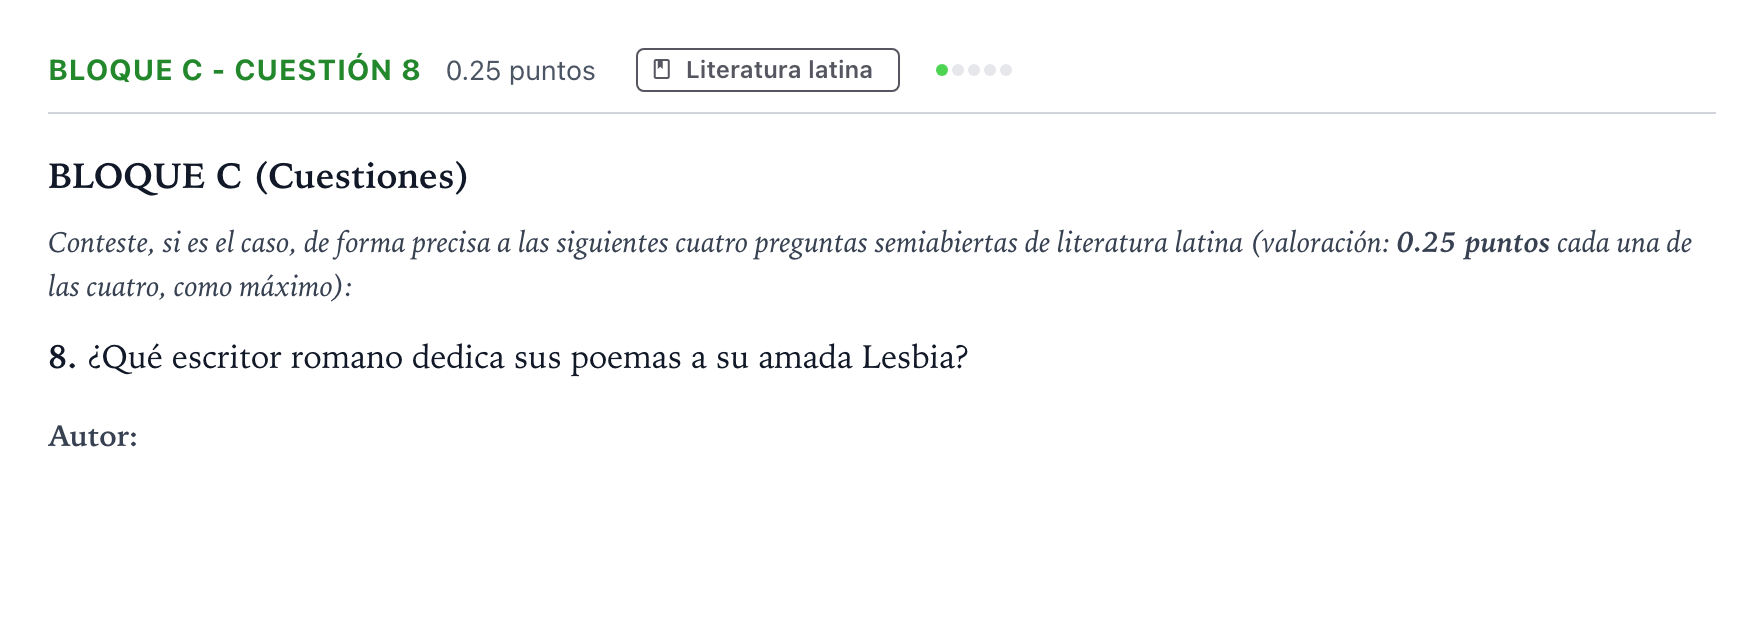Click the book icon in the Literatura latina tag
Viewport: 1764px width, 640px height.
[x=661, y=69]
